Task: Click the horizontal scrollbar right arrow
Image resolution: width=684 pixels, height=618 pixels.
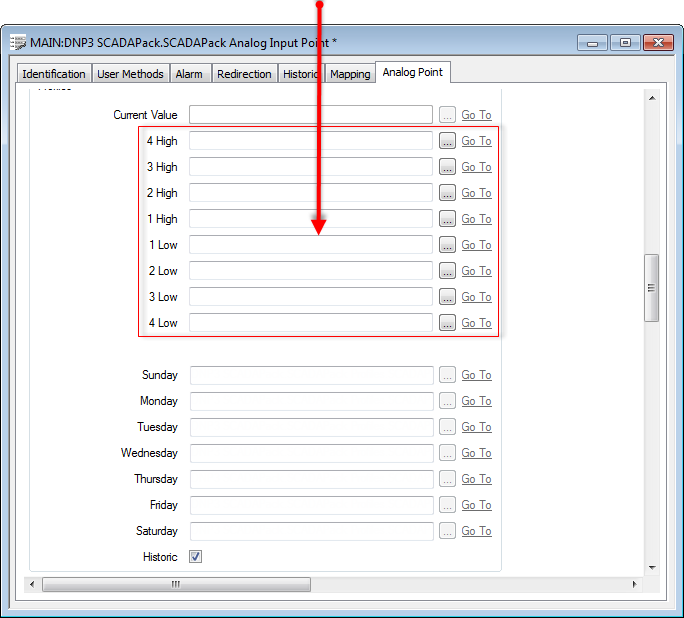Action: tap(634, 584)
